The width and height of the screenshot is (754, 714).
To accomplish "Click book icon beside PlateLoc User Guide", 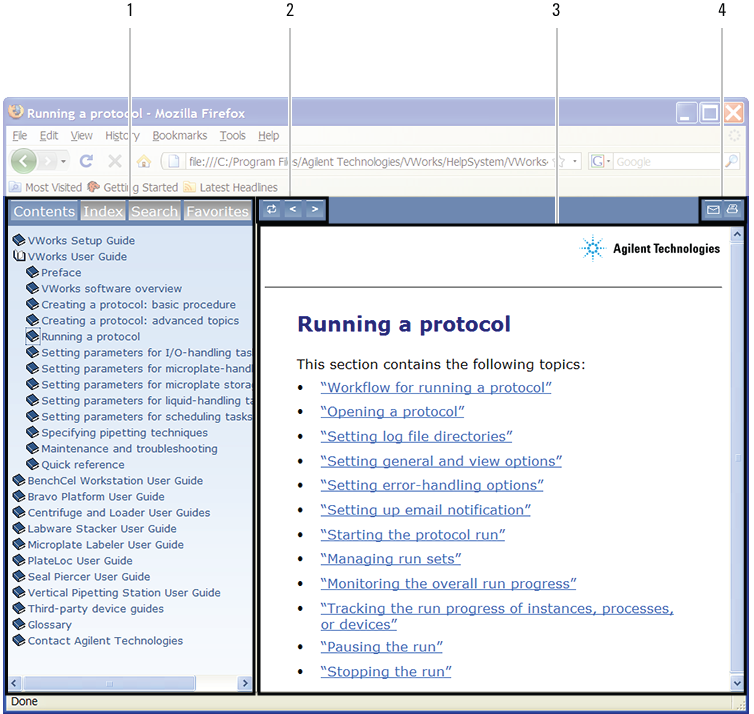I will [x=19, y=560].
